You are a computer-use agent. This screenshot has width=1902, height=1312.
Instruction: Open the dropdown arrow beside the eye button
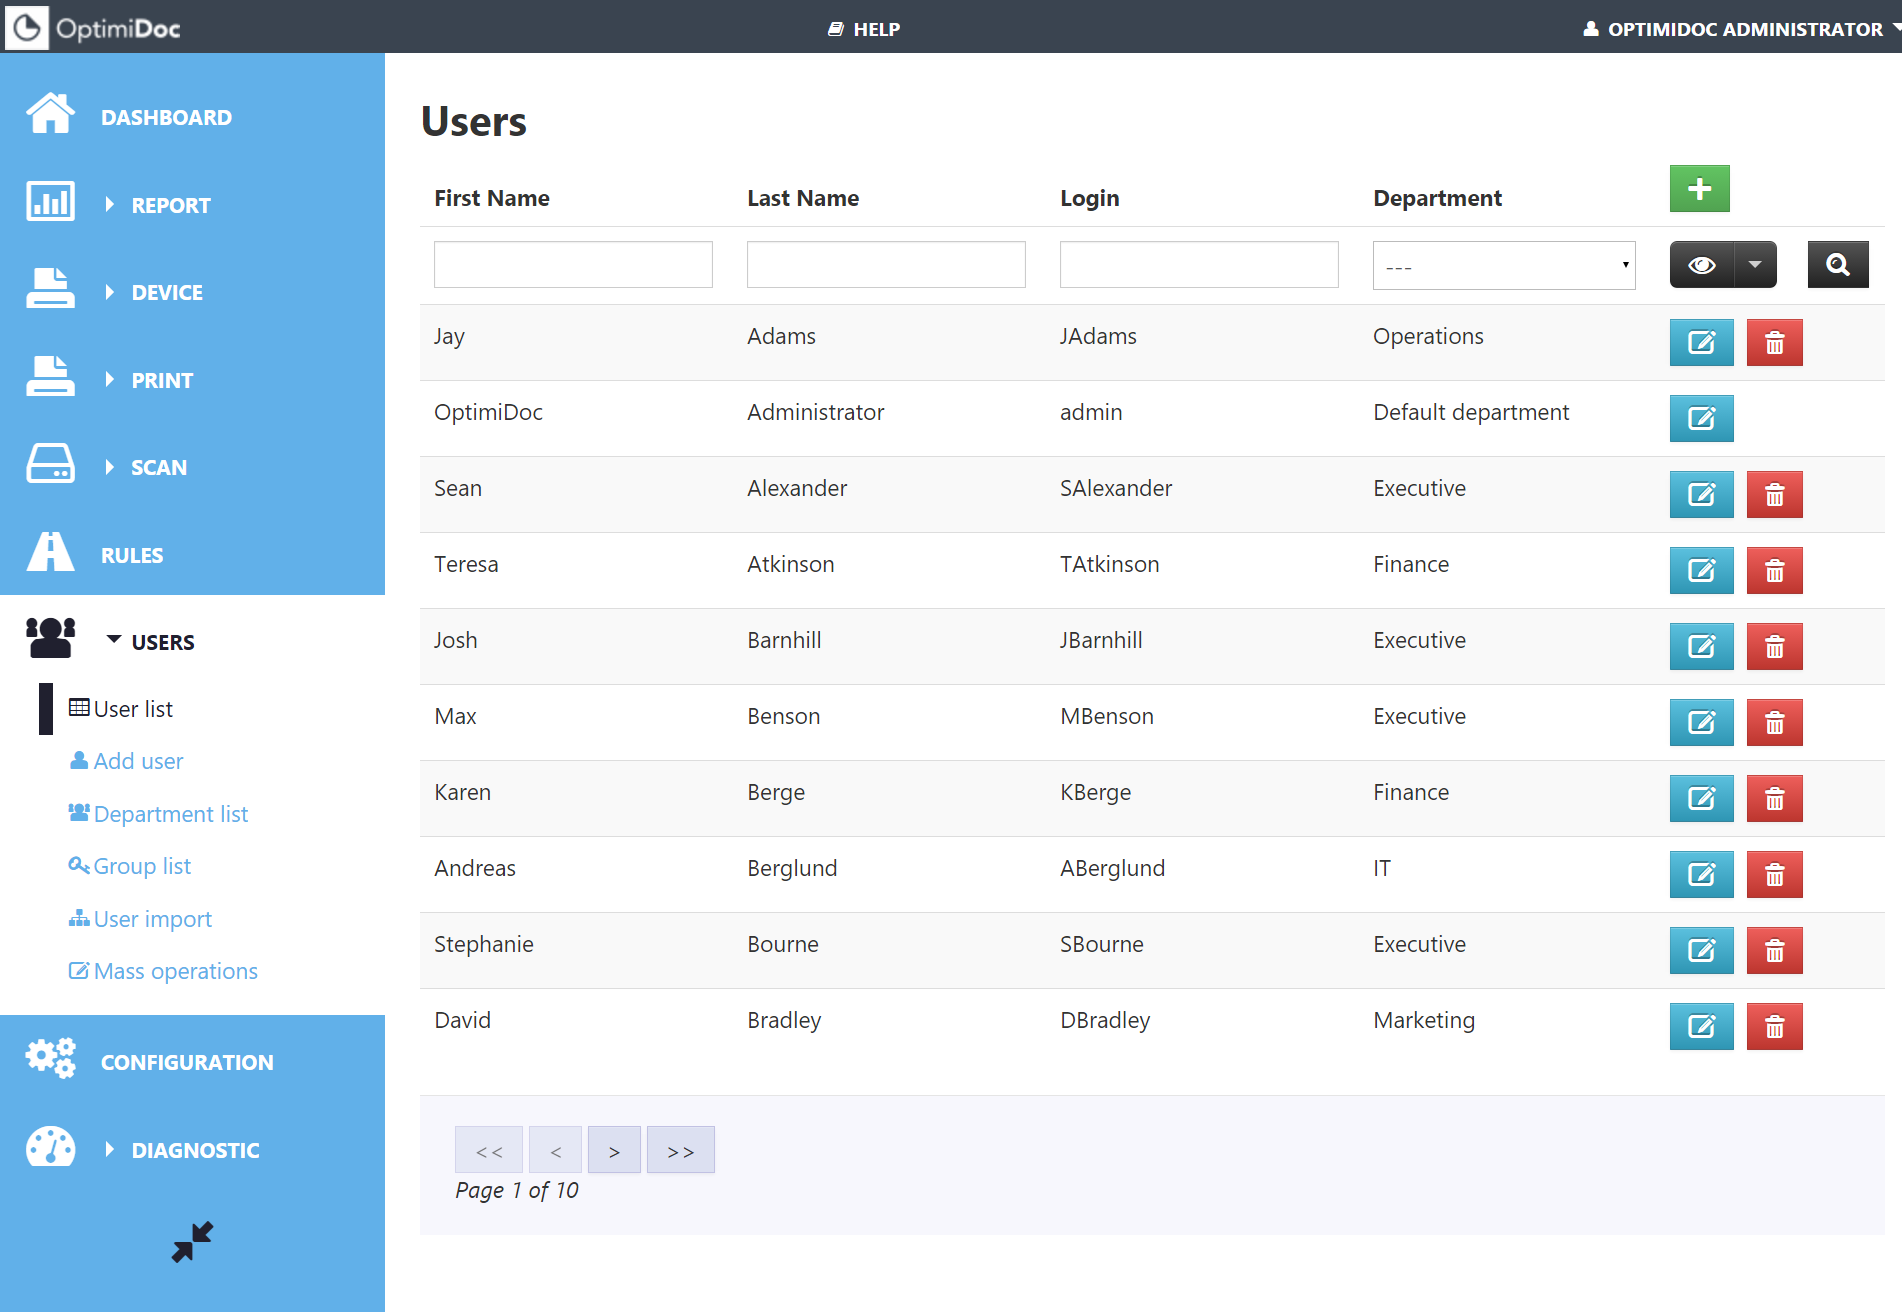coord(1755,265)
